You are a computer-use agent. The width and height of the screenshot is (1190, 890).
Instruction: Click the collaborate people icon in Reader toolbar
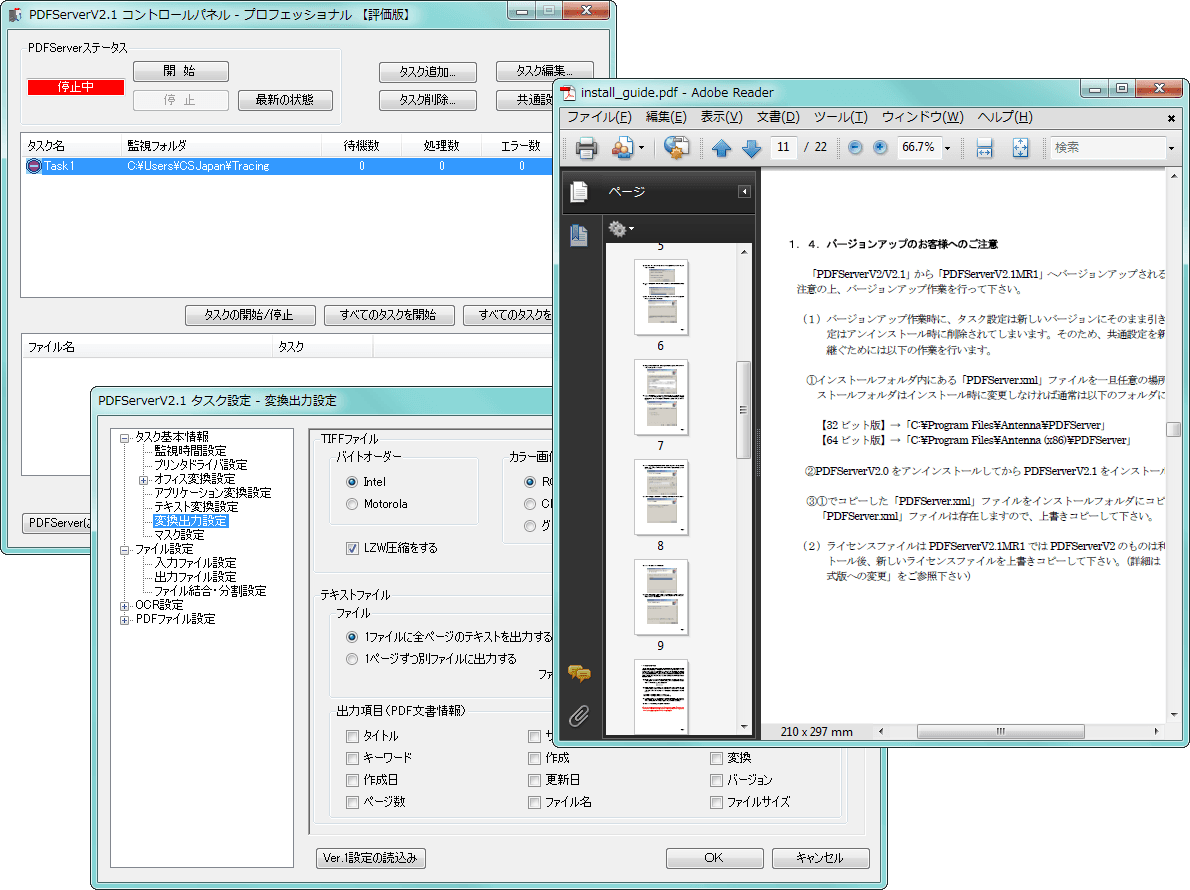[x=622, y=147]
